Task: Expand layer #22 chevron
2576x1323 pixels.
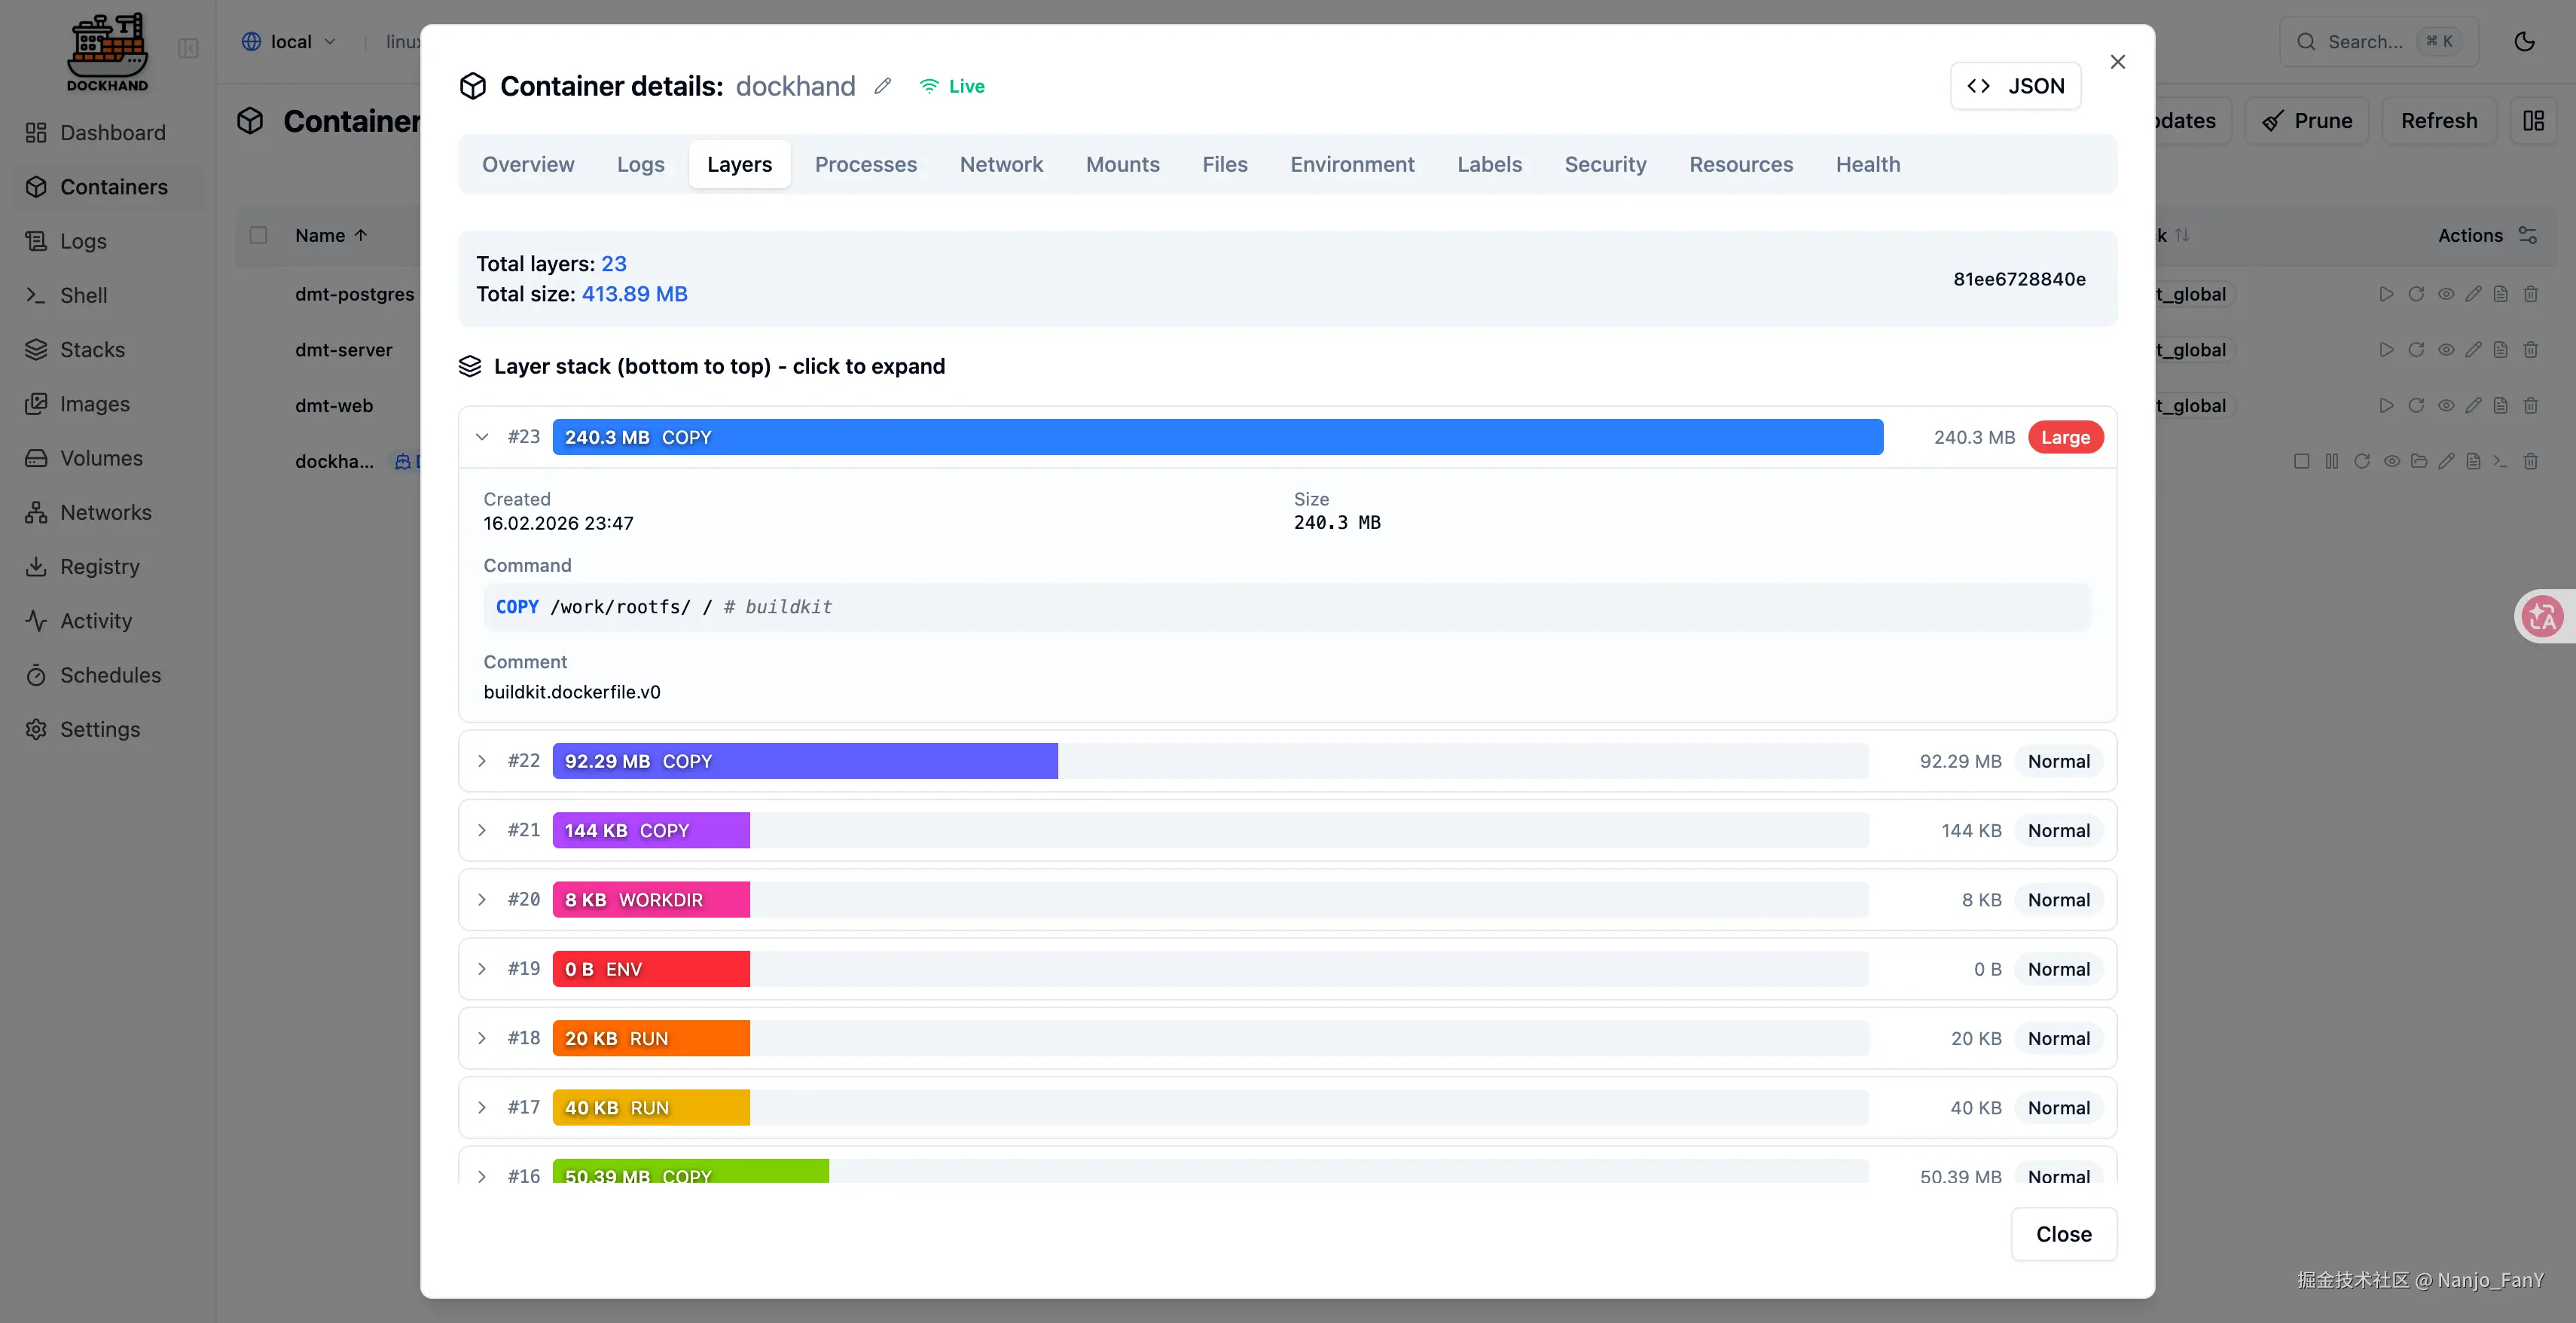Action: click(482, 761)
